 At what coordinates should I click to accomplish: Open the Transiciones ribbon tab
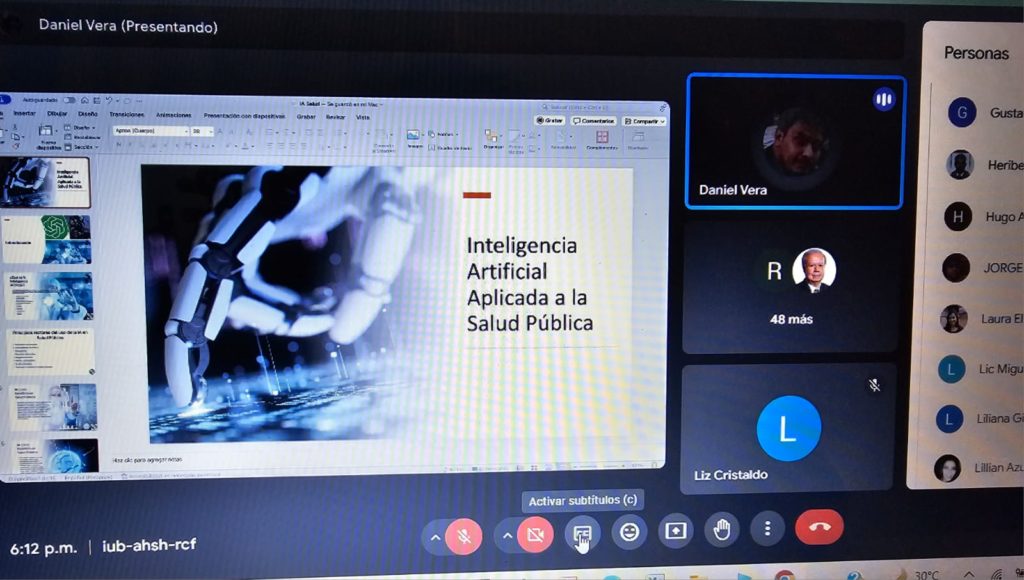coord(126,114)
